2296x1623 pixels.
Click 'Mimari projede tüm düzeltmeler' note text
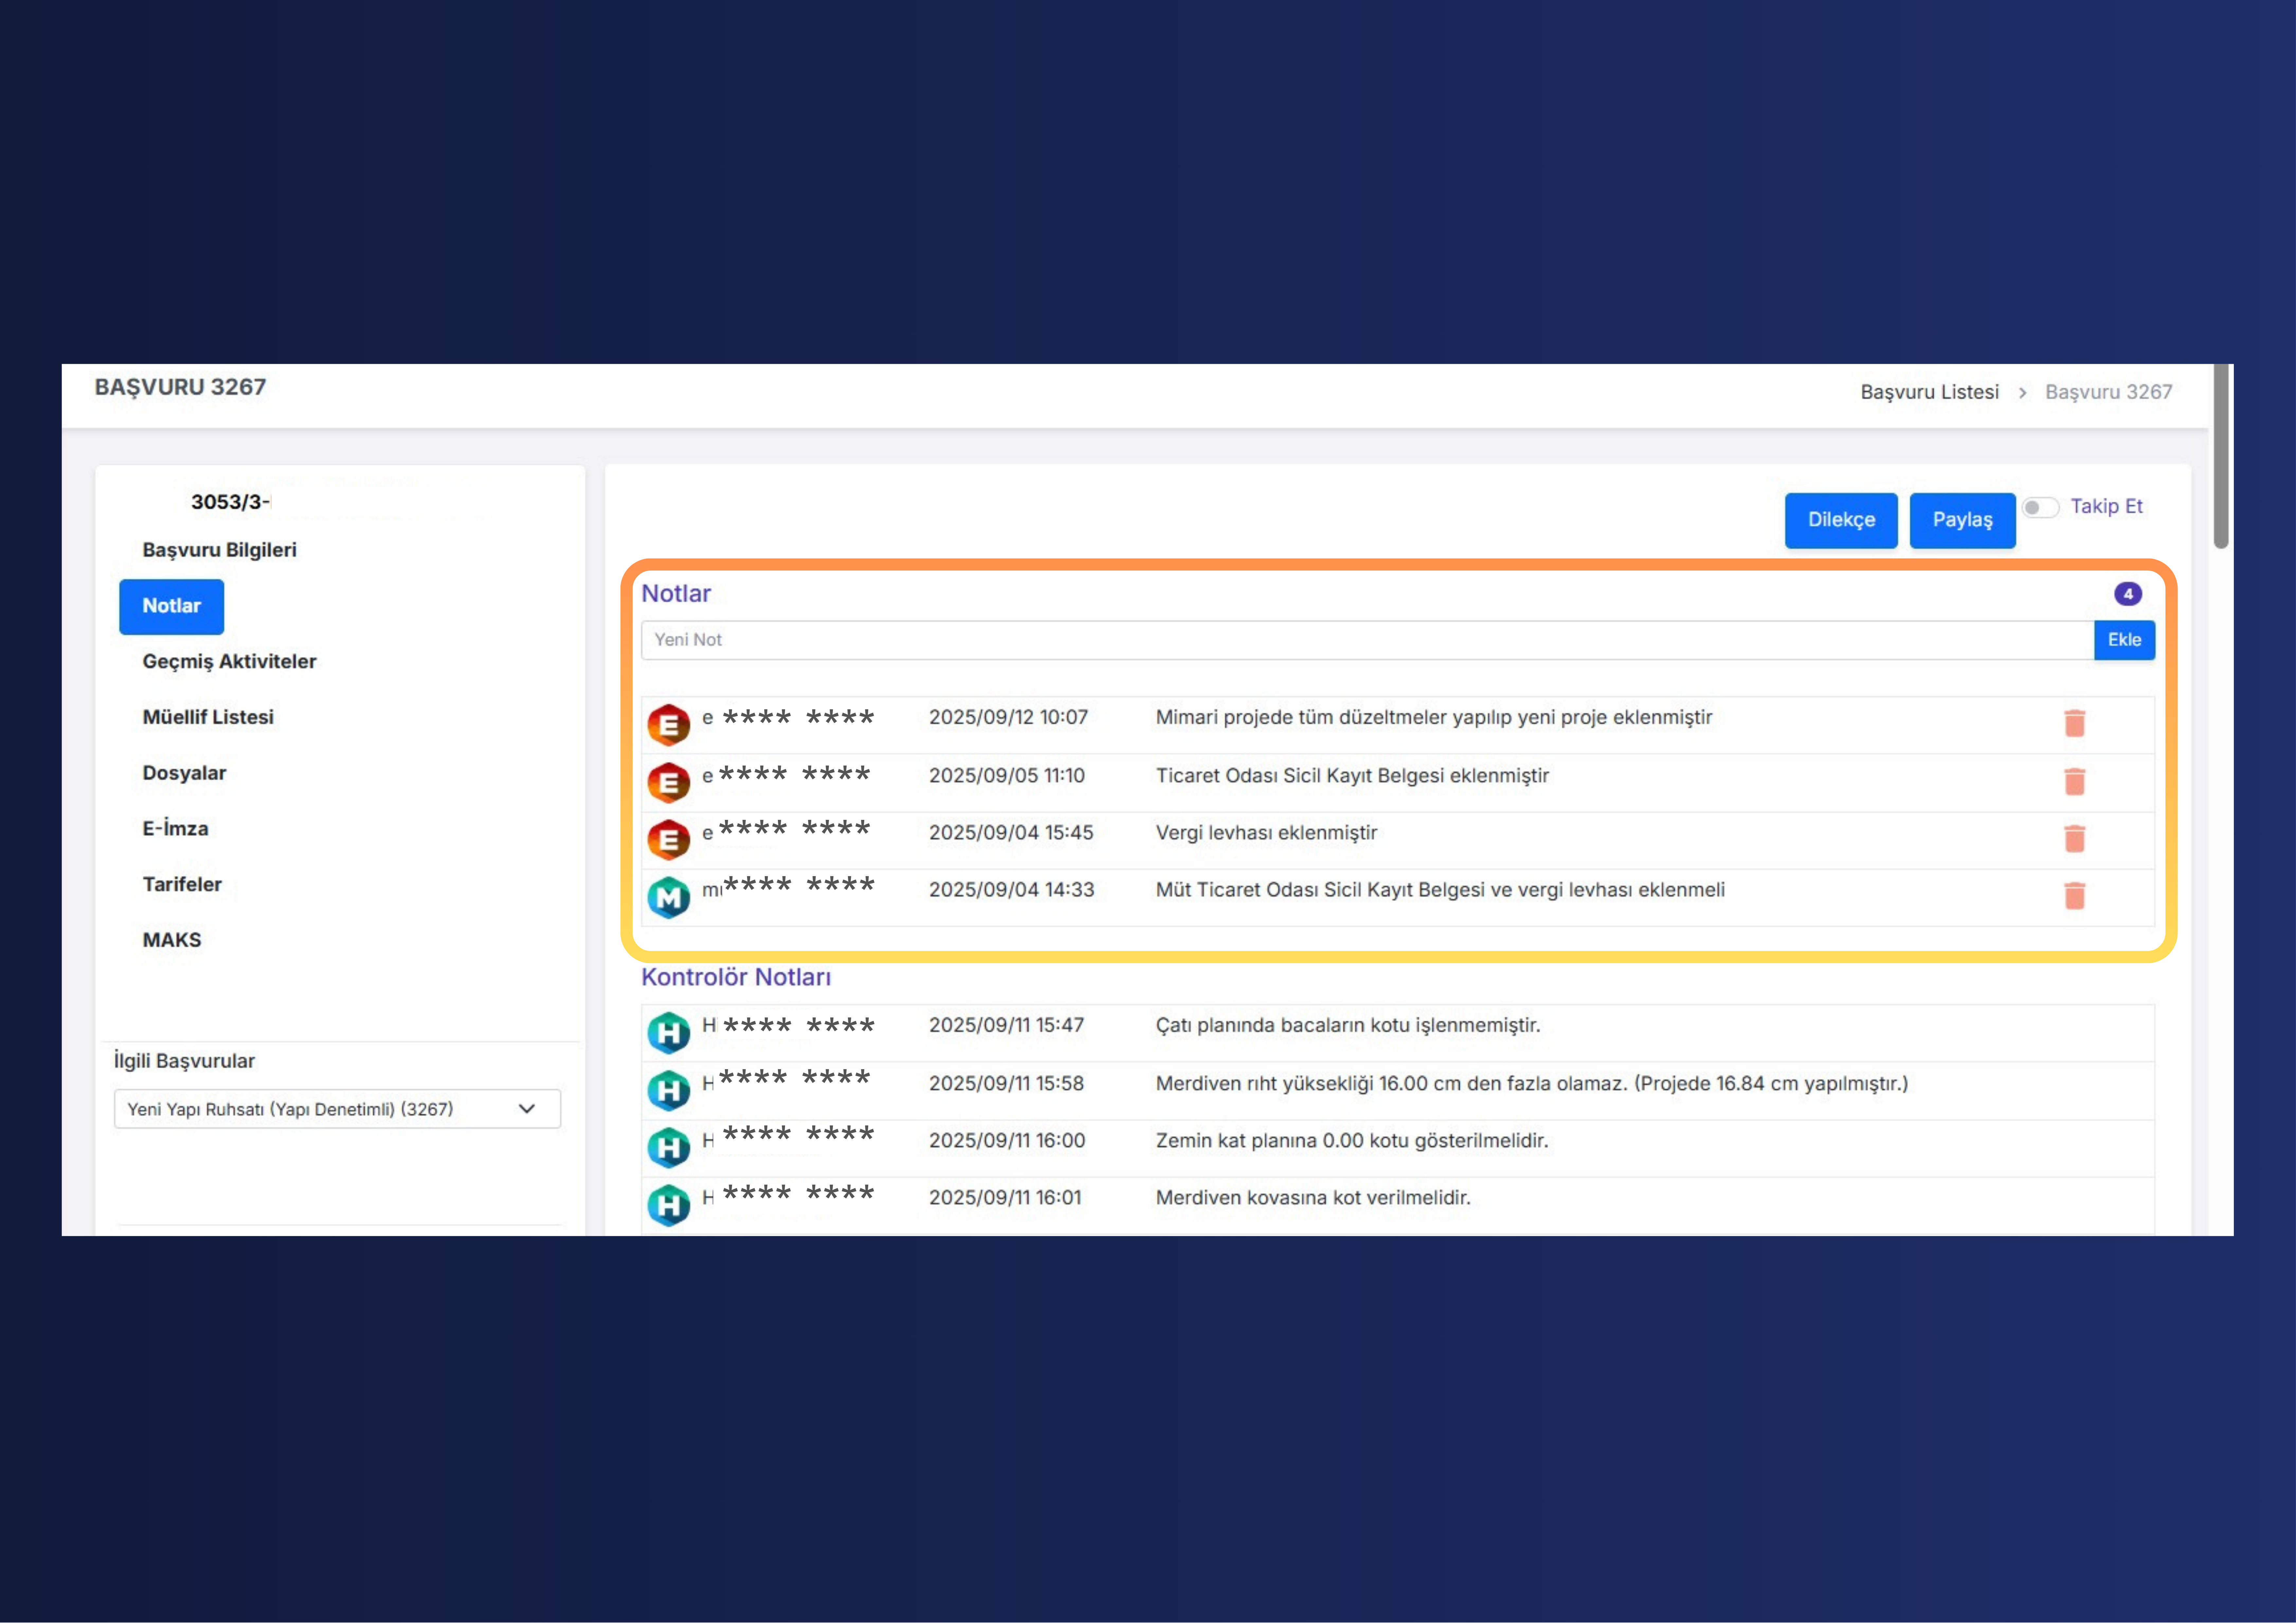(1434, 718)
